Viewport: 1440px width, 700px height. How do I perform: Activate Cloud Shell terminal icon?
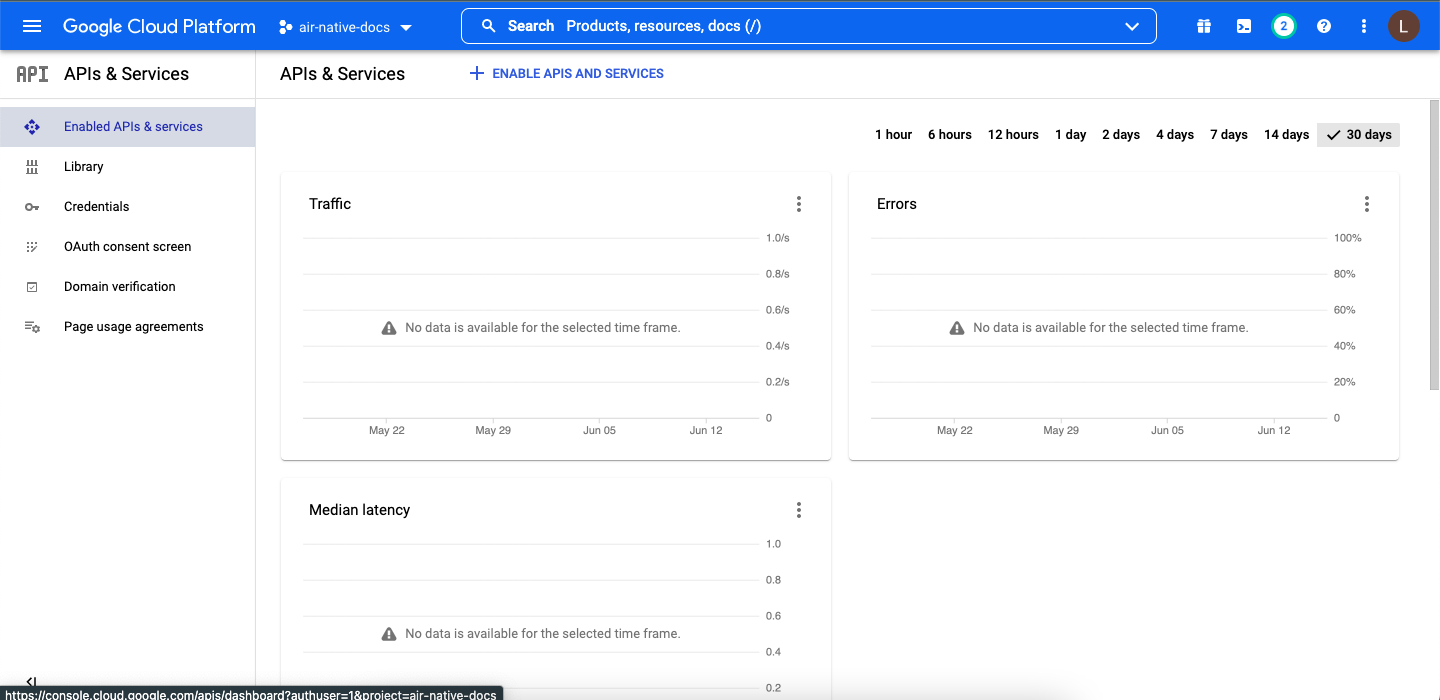click(x=1244, y=26)
